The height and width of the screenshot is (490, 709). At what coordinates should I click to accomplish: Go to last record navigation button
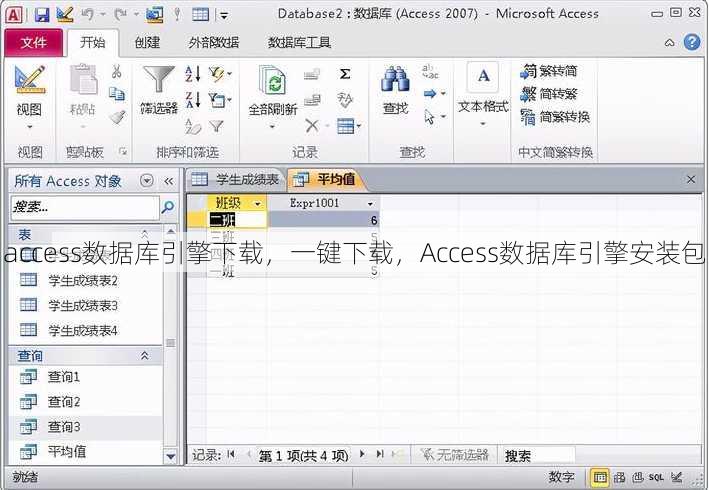click(x=380, y=454)
